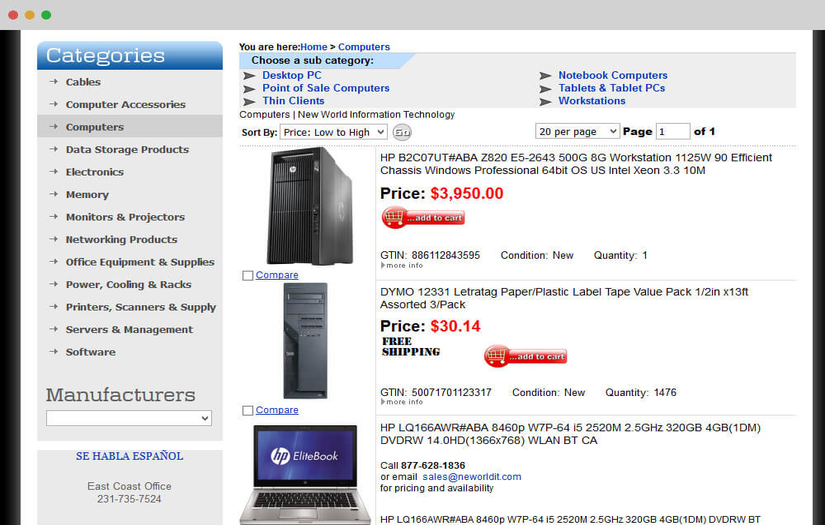825x525 pixels.
Task: Click the arrow icon next to Cables category
Action: 53,82
